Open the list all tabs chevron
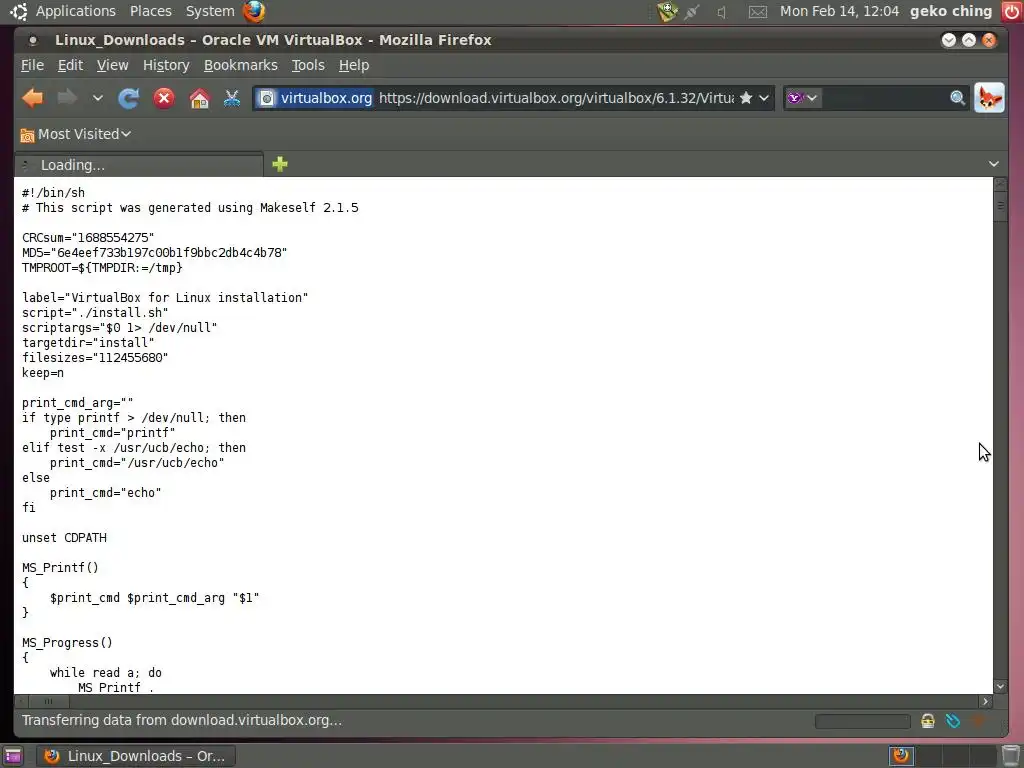 click(x=993, y=164)
